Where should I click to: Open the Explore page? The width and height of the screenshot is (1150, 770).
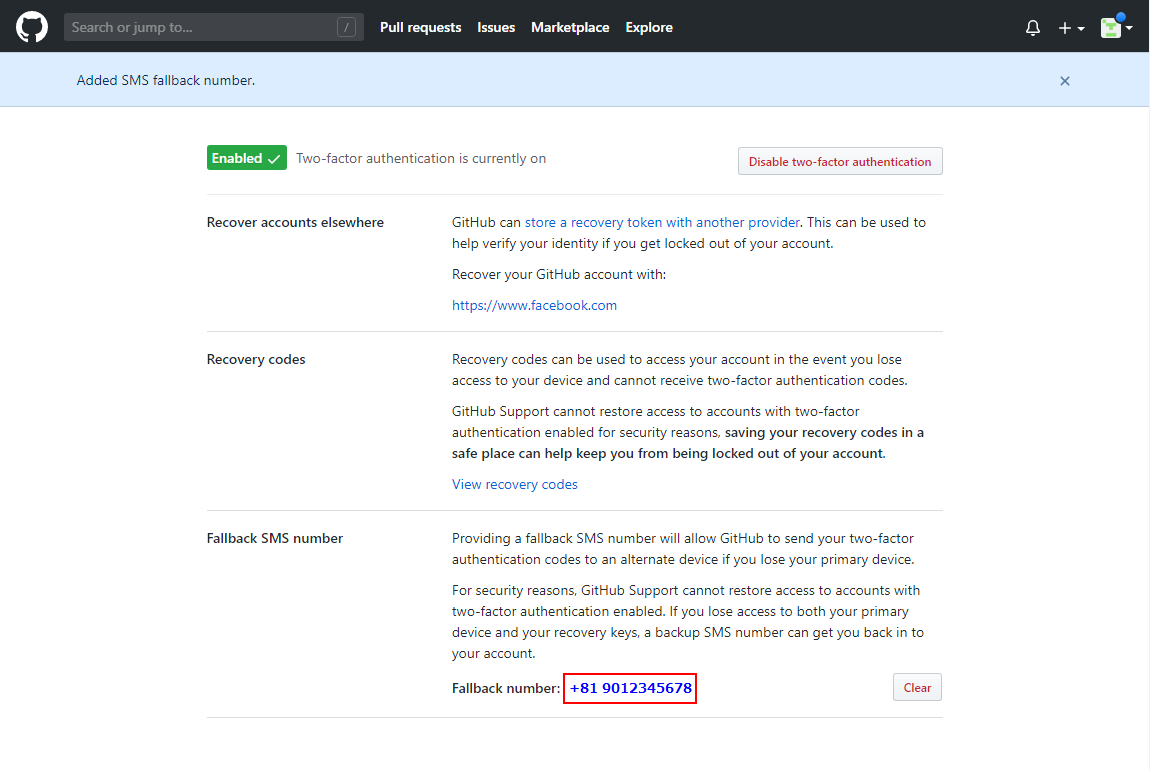(649, 27)
